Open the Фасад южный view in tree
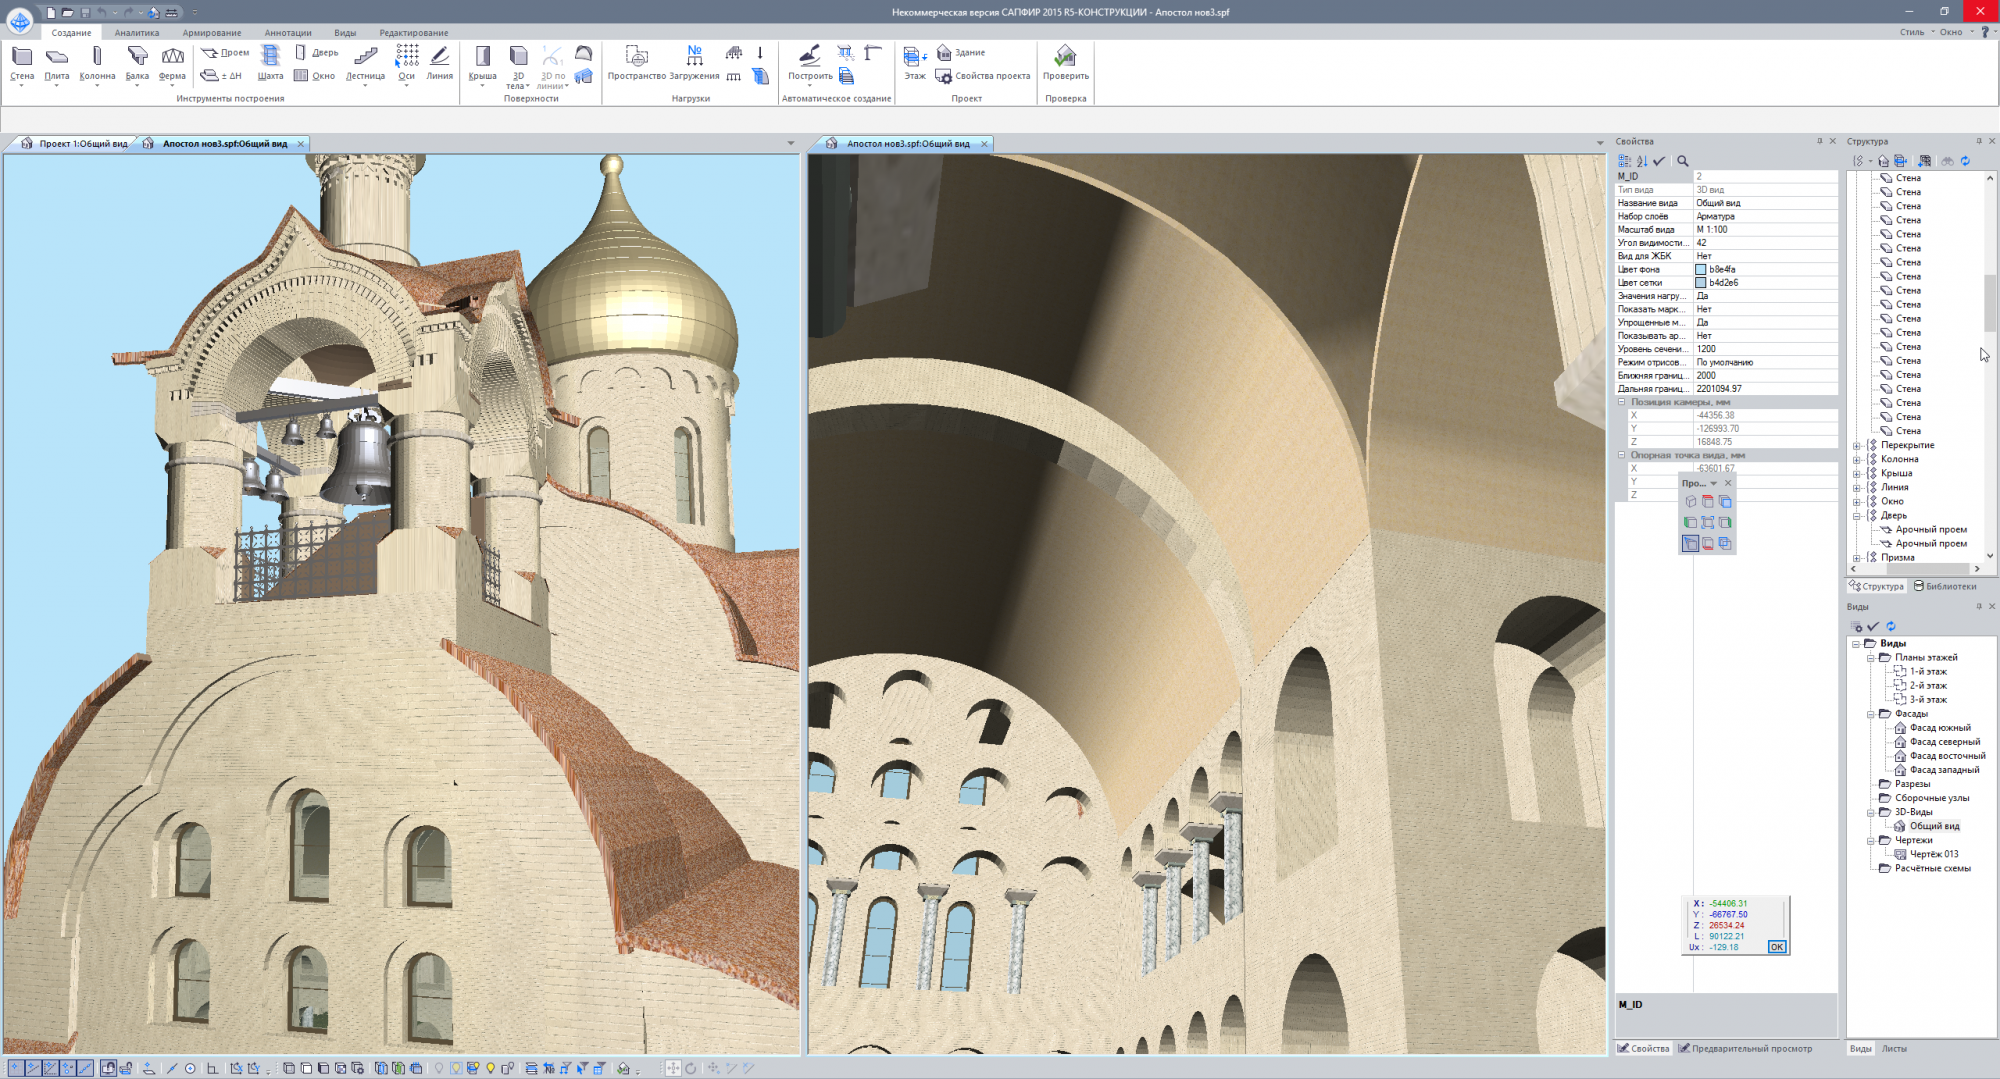 (x=1939, y=728)
